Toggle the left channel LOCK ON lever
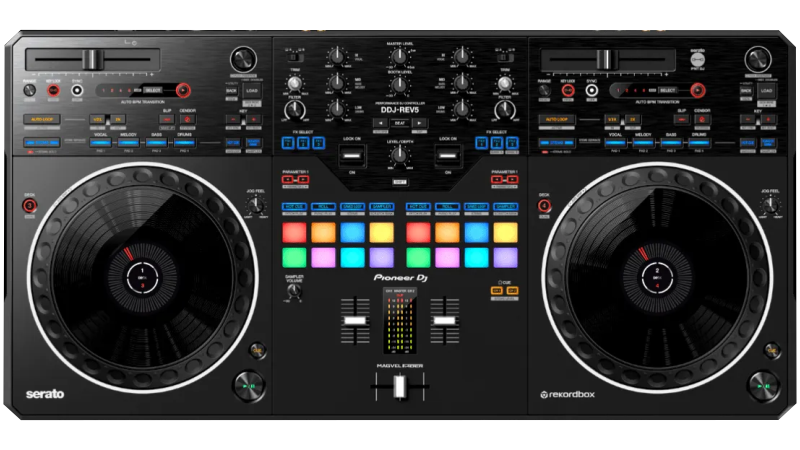 coord(351,155)
